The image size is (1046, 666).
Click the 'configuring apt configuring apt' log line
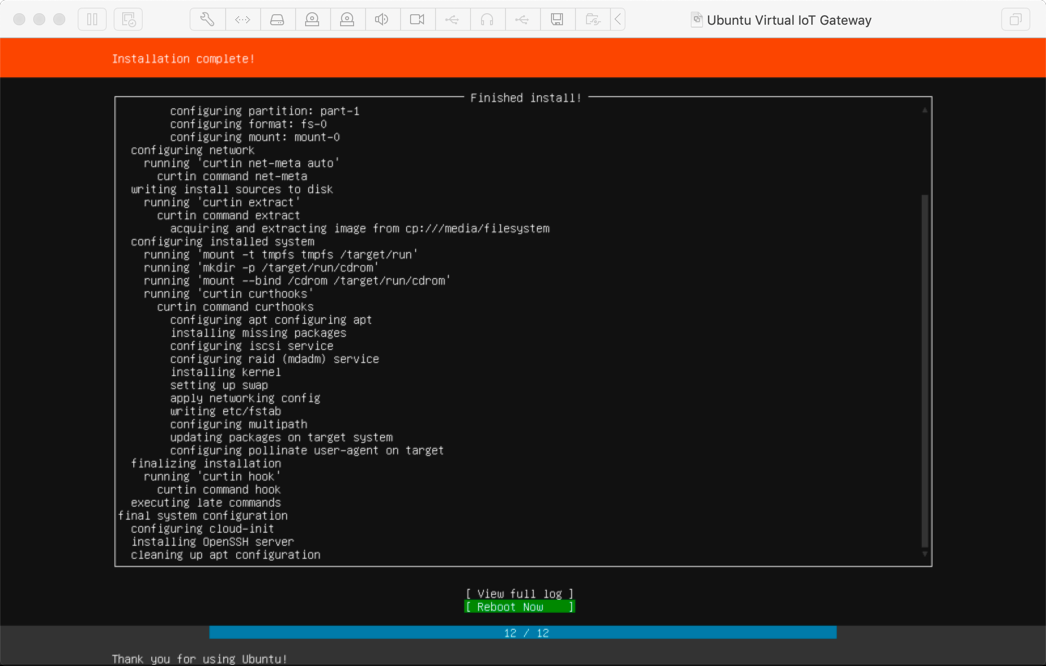pos(271,320)
